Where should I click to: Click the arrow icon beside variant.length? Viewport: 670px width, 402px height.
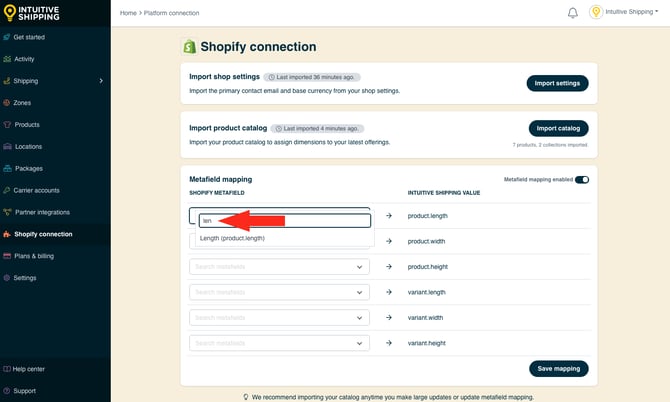click(x=389, y=292)
